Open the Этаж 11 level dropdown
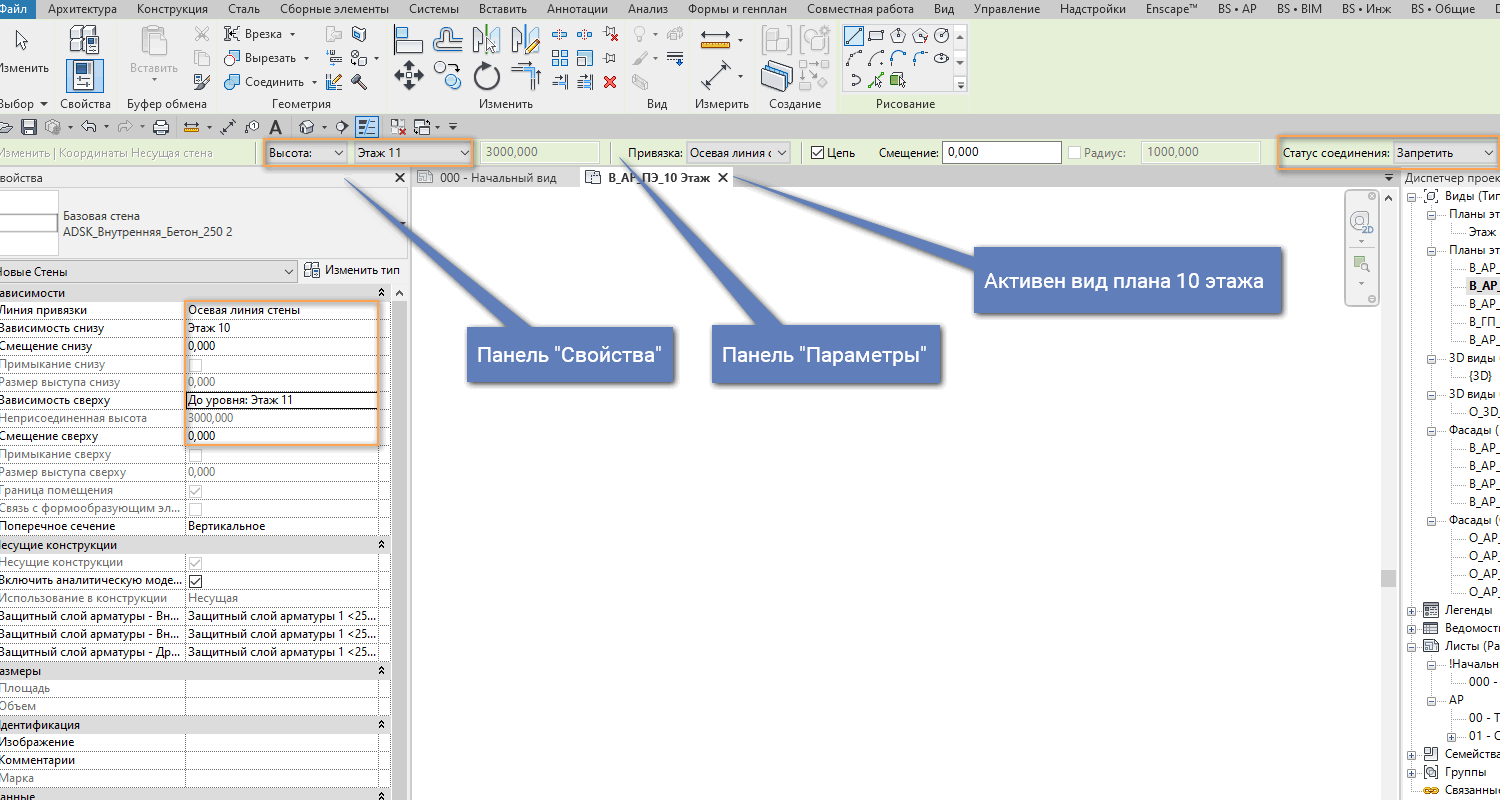The image size is (1500, 800). (x=412, y=153)
